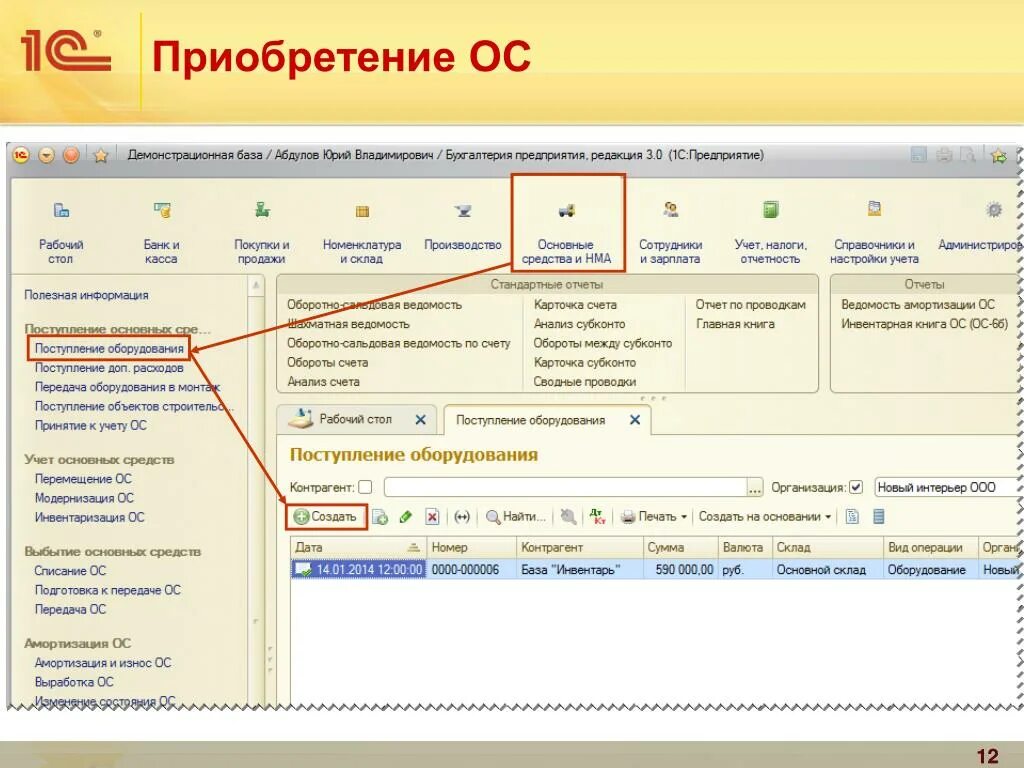Click the ellipsis button in Контрагент field
Viewport: 1024px width, 768px height.
click(755, 488)
